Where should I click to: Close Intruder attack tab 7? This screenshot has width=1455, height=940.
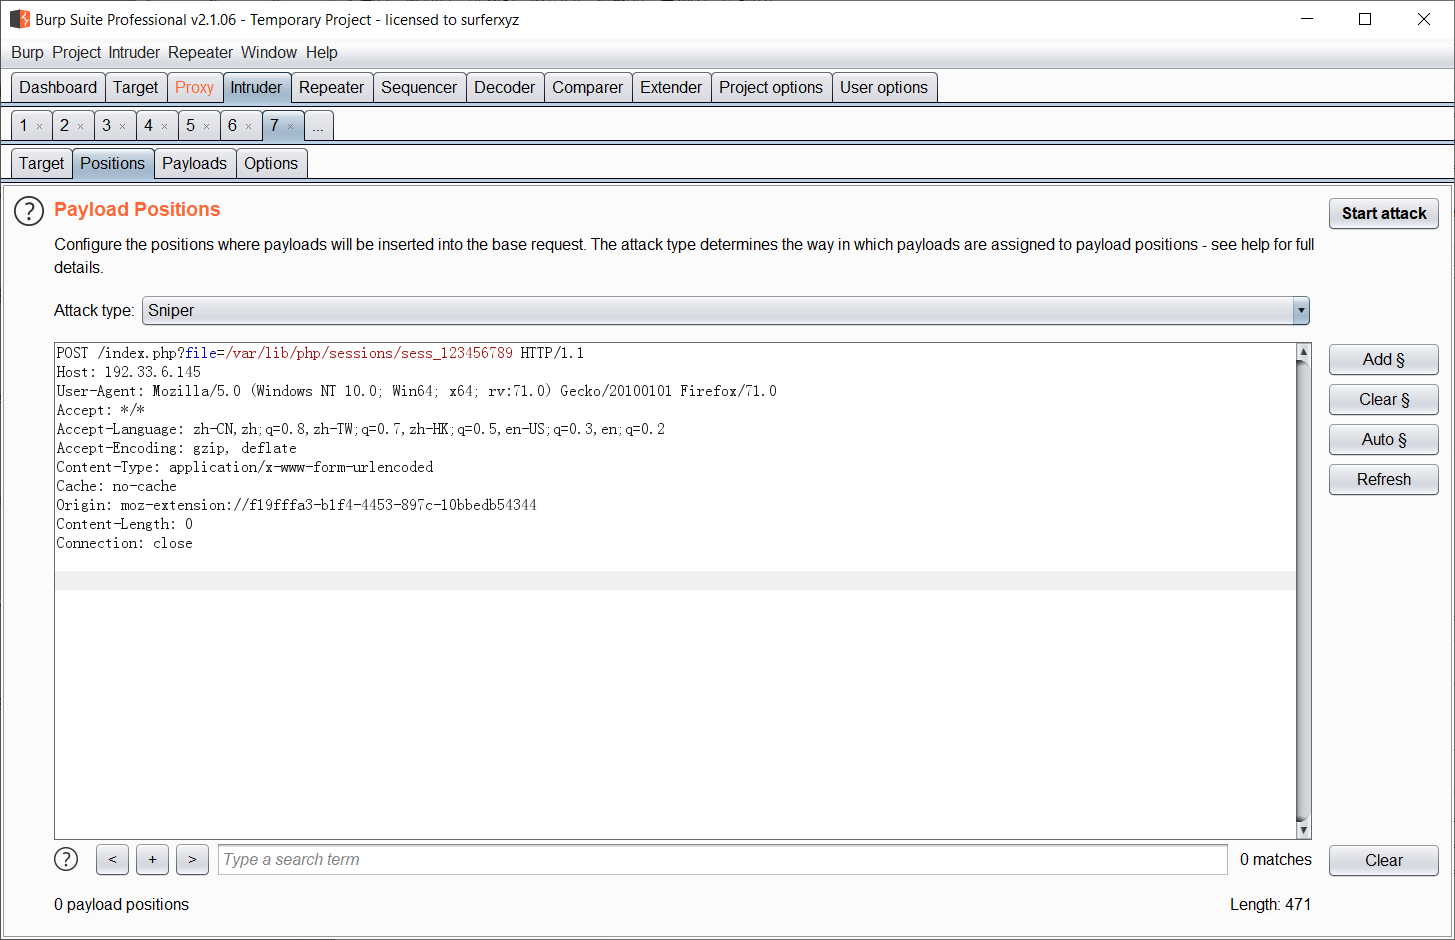click(x=291, y=126)
